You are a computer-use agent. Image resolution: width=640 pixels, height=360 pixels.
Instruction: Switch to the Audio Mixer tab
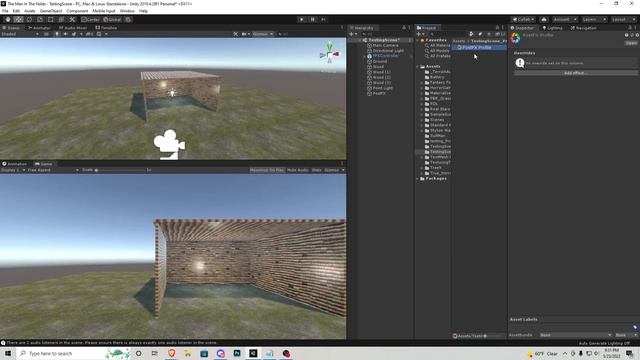click(x=73, y=28)
